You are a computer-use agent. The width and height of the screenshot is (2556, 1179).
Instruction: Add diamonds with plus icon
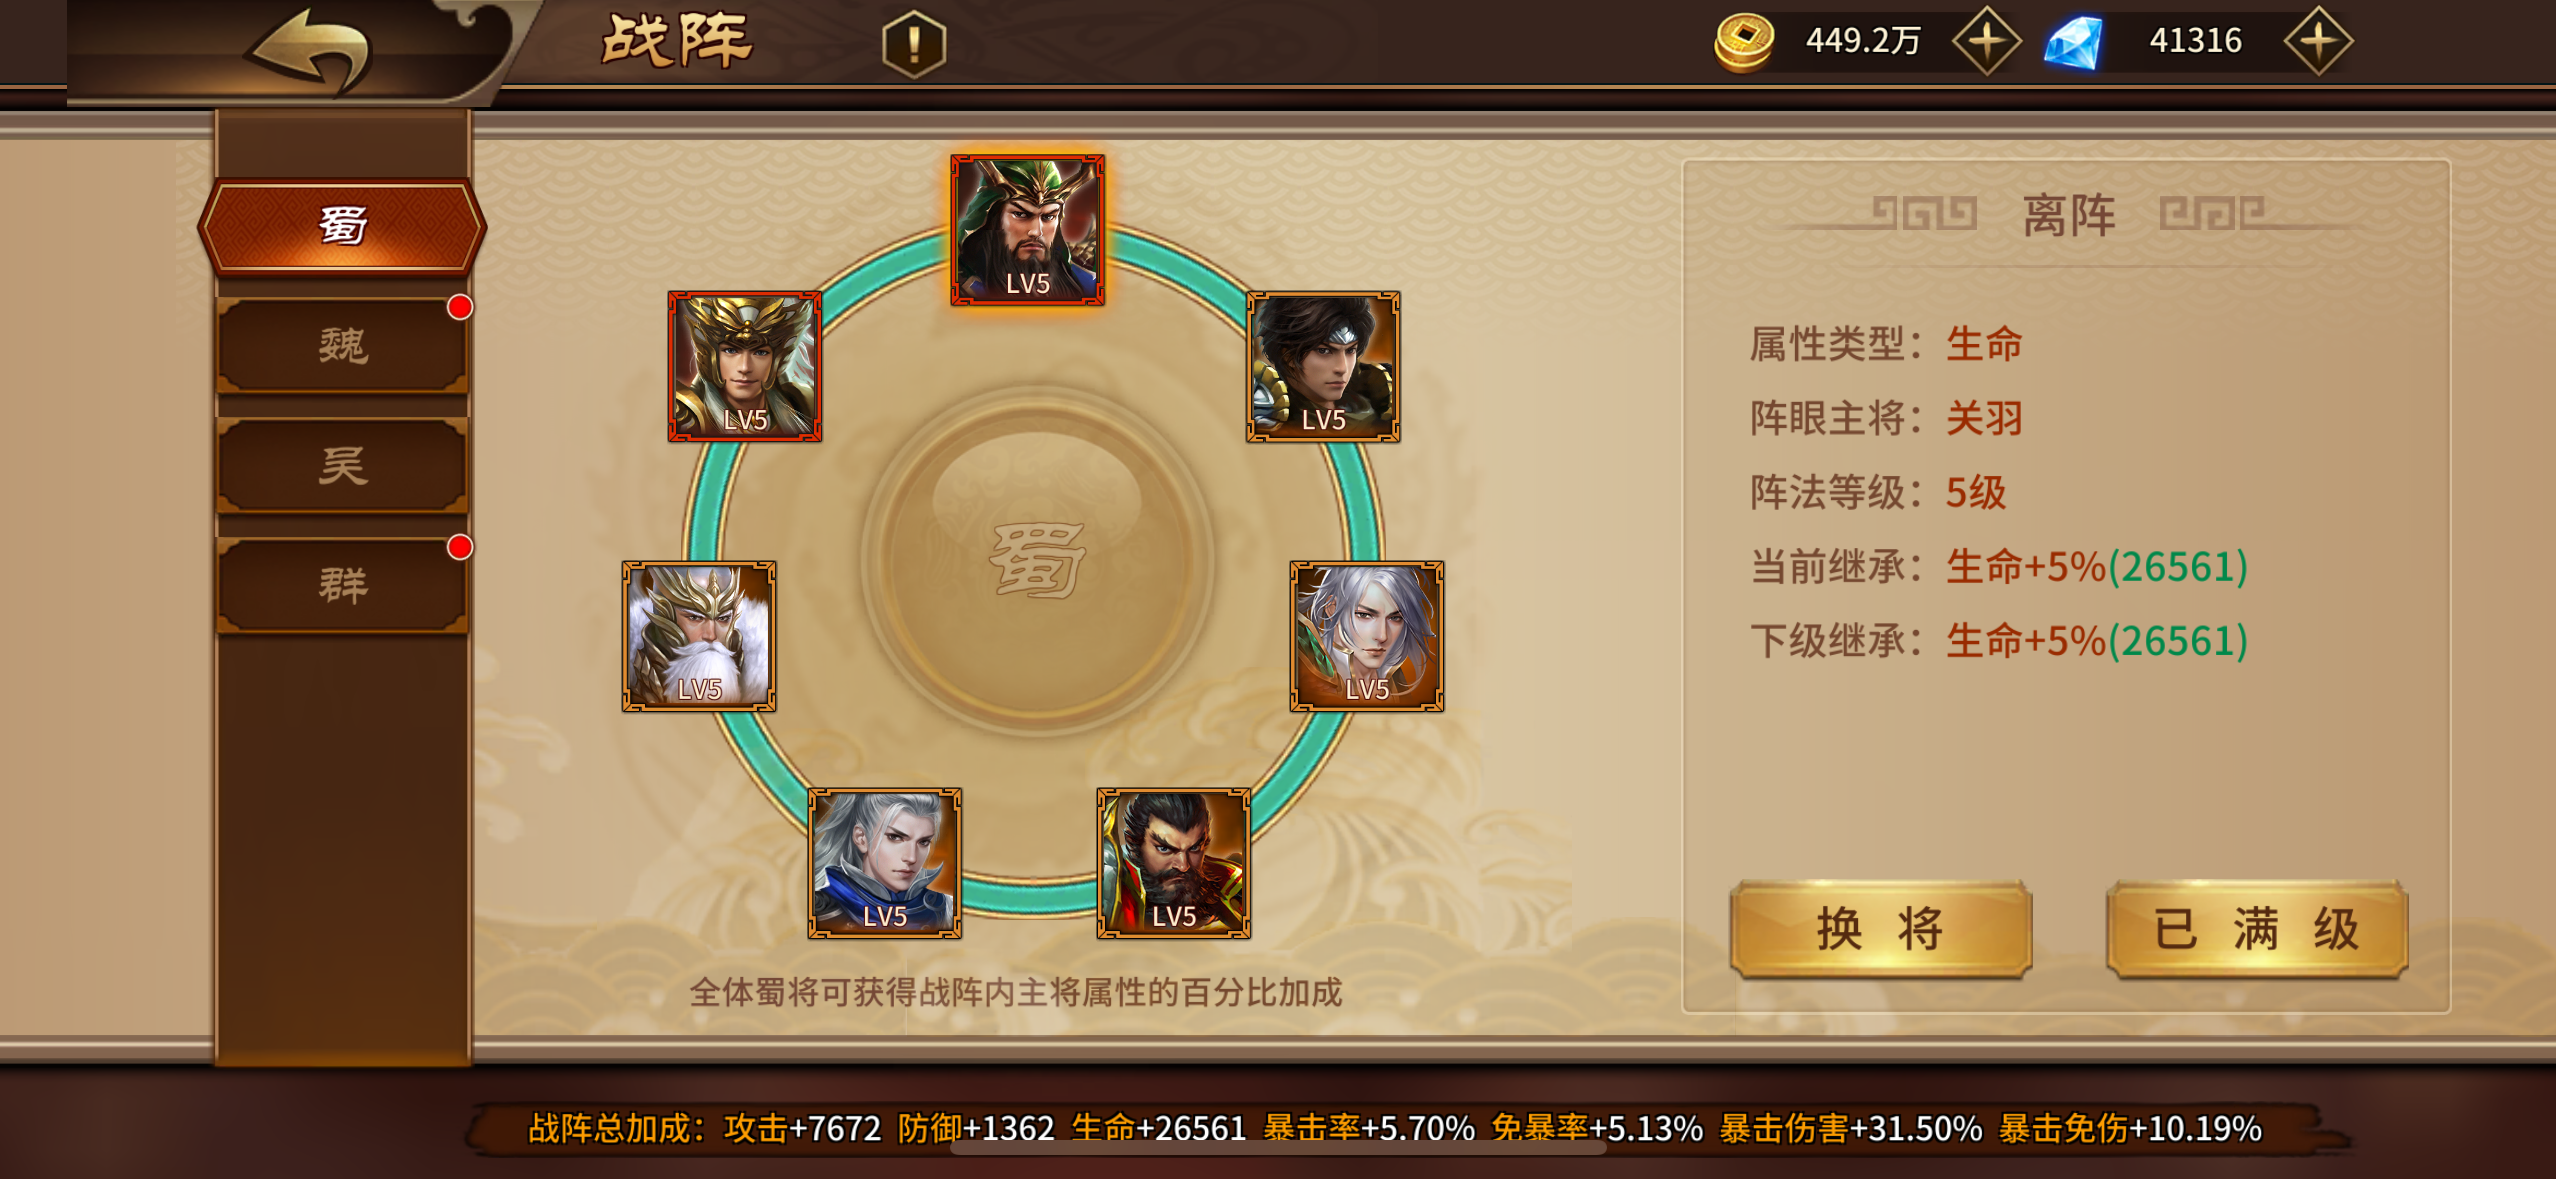pos(2318,41)
